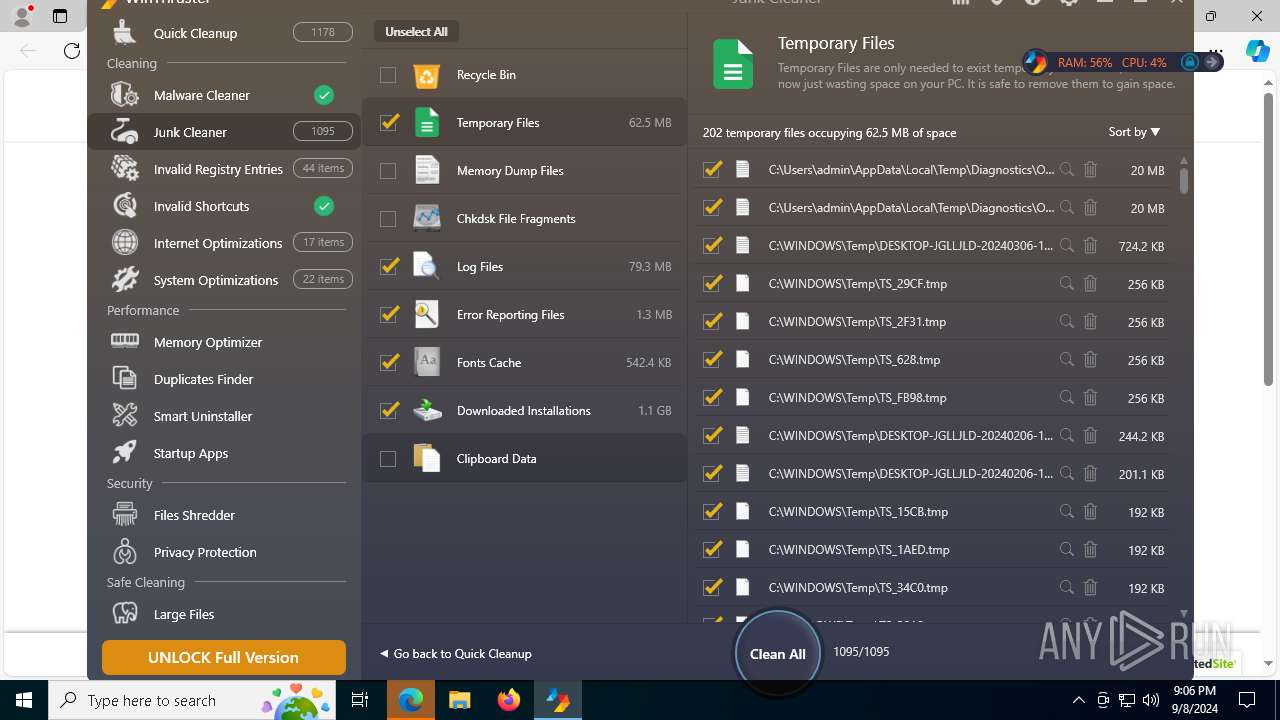
Task: Click the Downloaded Installations icon
Action: (427, 410)
